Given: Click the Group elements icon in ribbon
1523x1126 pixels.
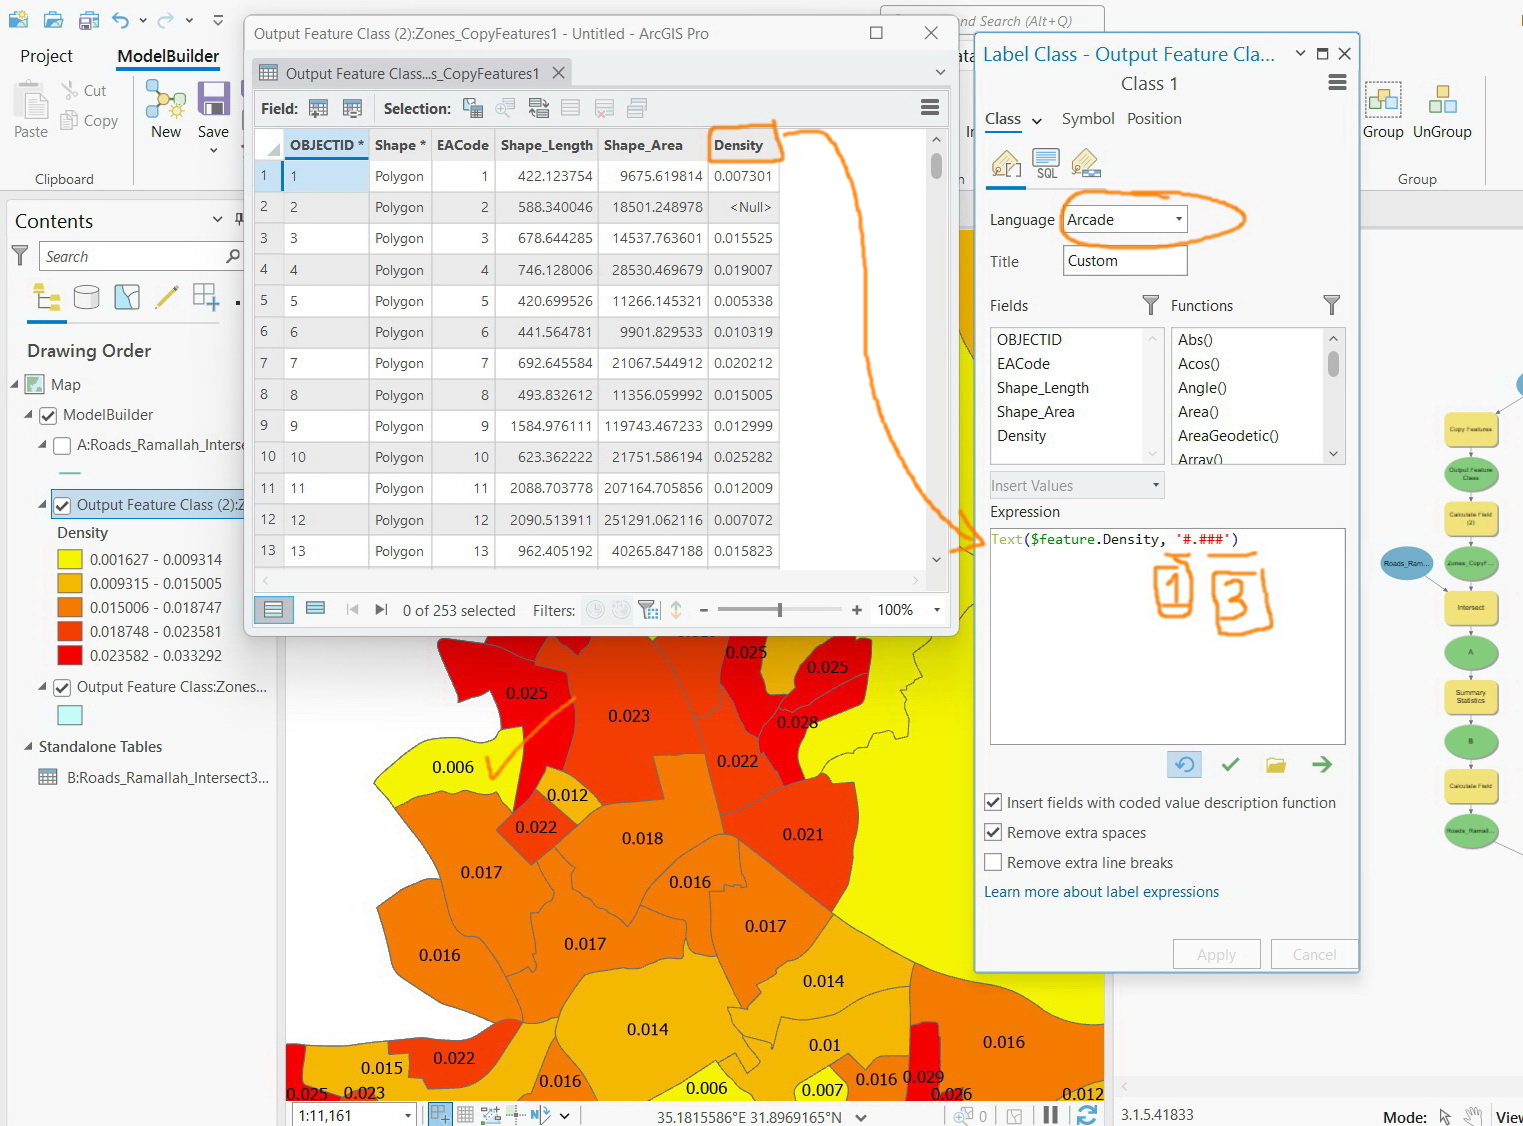Looking at the screenshot, I should click(1383, 101).
